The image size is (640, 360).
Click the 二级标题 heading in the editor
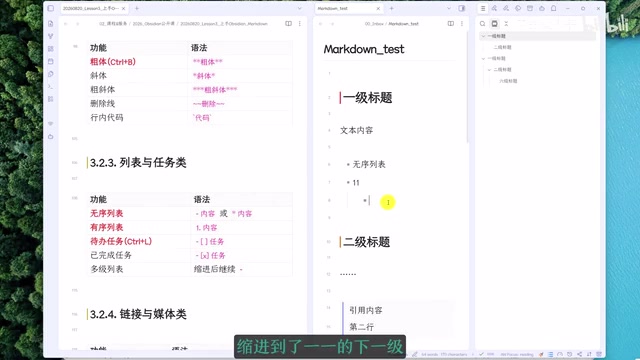coord(367,242)
